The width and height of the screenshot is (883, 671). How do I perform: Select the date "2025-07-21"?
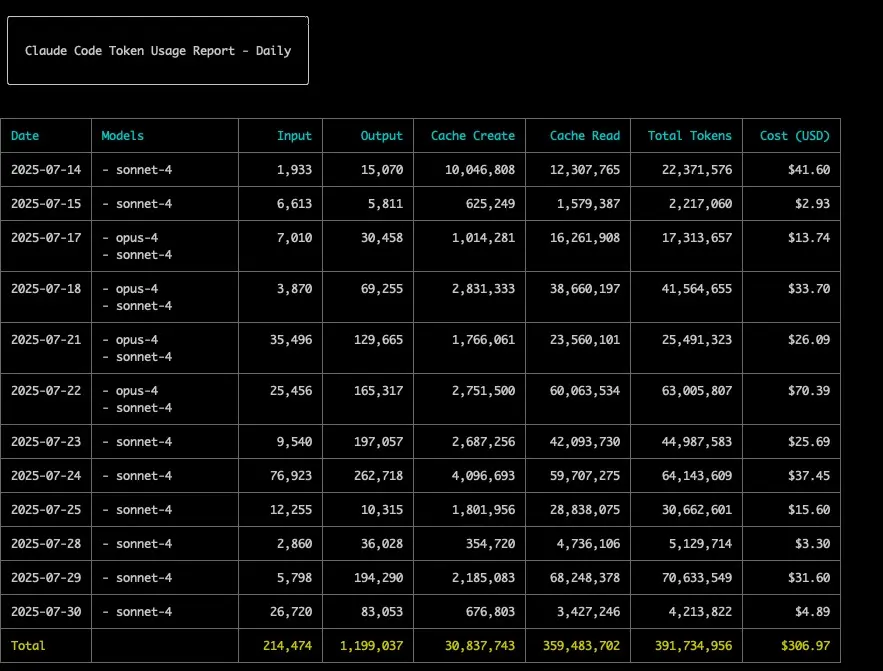point(46,339)
